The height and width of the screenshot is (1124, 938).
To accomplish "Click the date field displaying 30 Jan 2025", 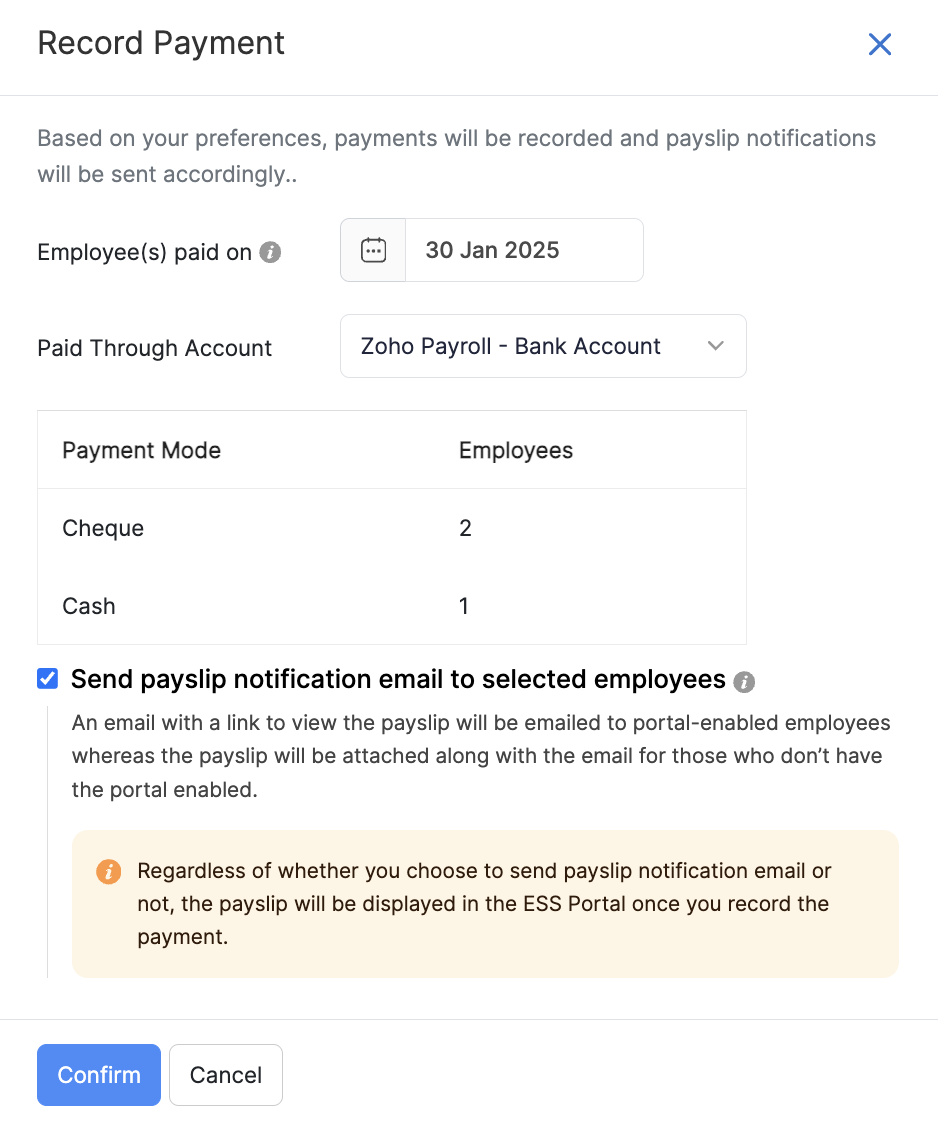I will pyautogui.click(x=523, y=249).
